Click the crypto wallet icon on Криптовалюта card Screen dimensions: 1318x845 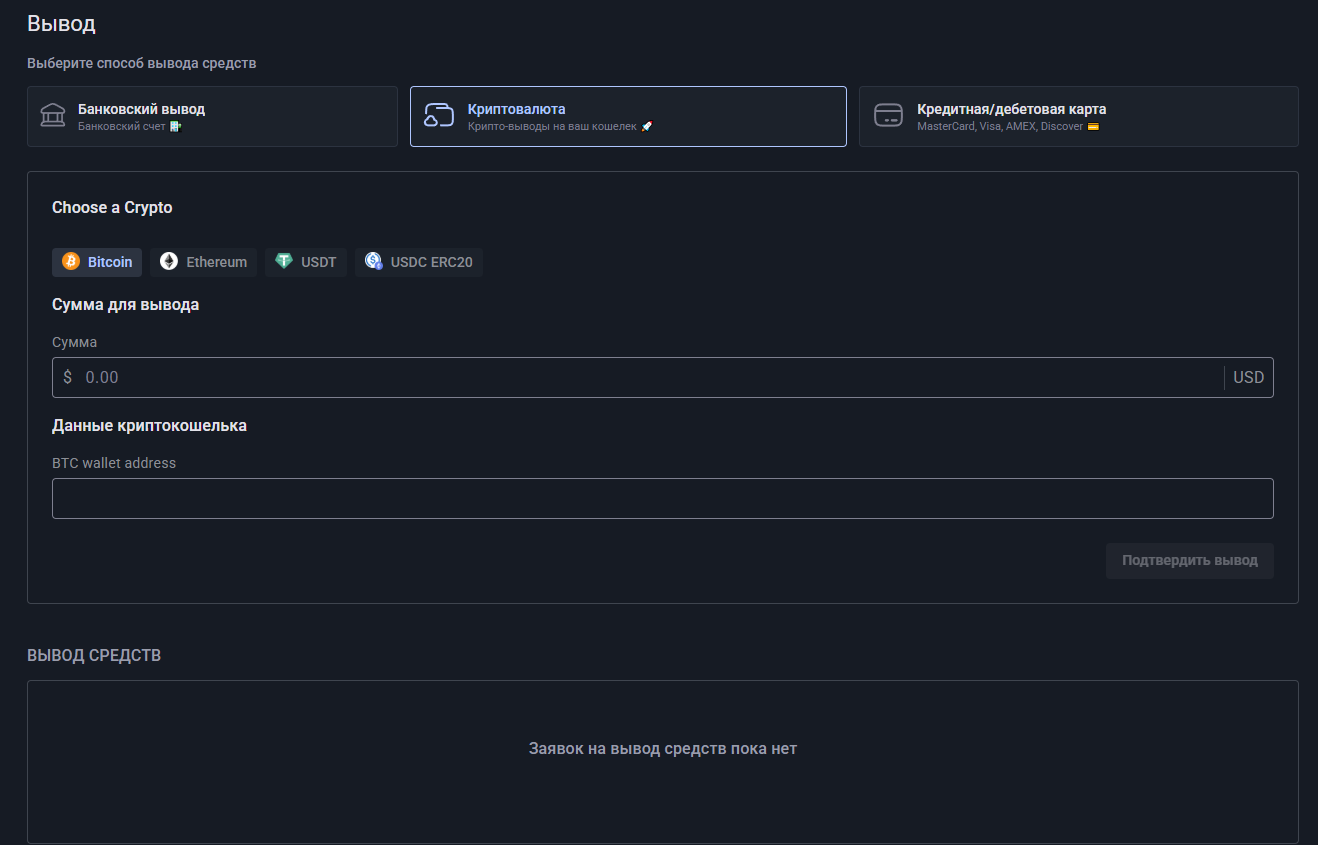[x=439, y=116]
